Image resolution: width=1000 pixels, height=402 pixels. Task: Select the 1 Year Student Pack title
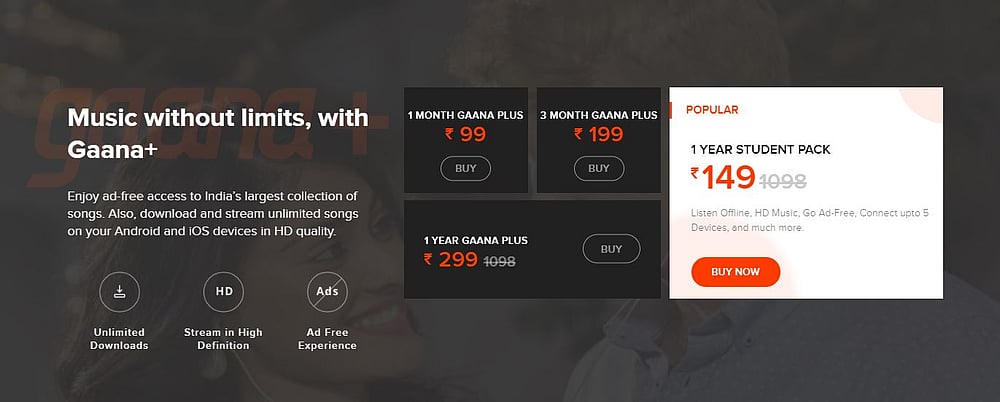(760, 150)
